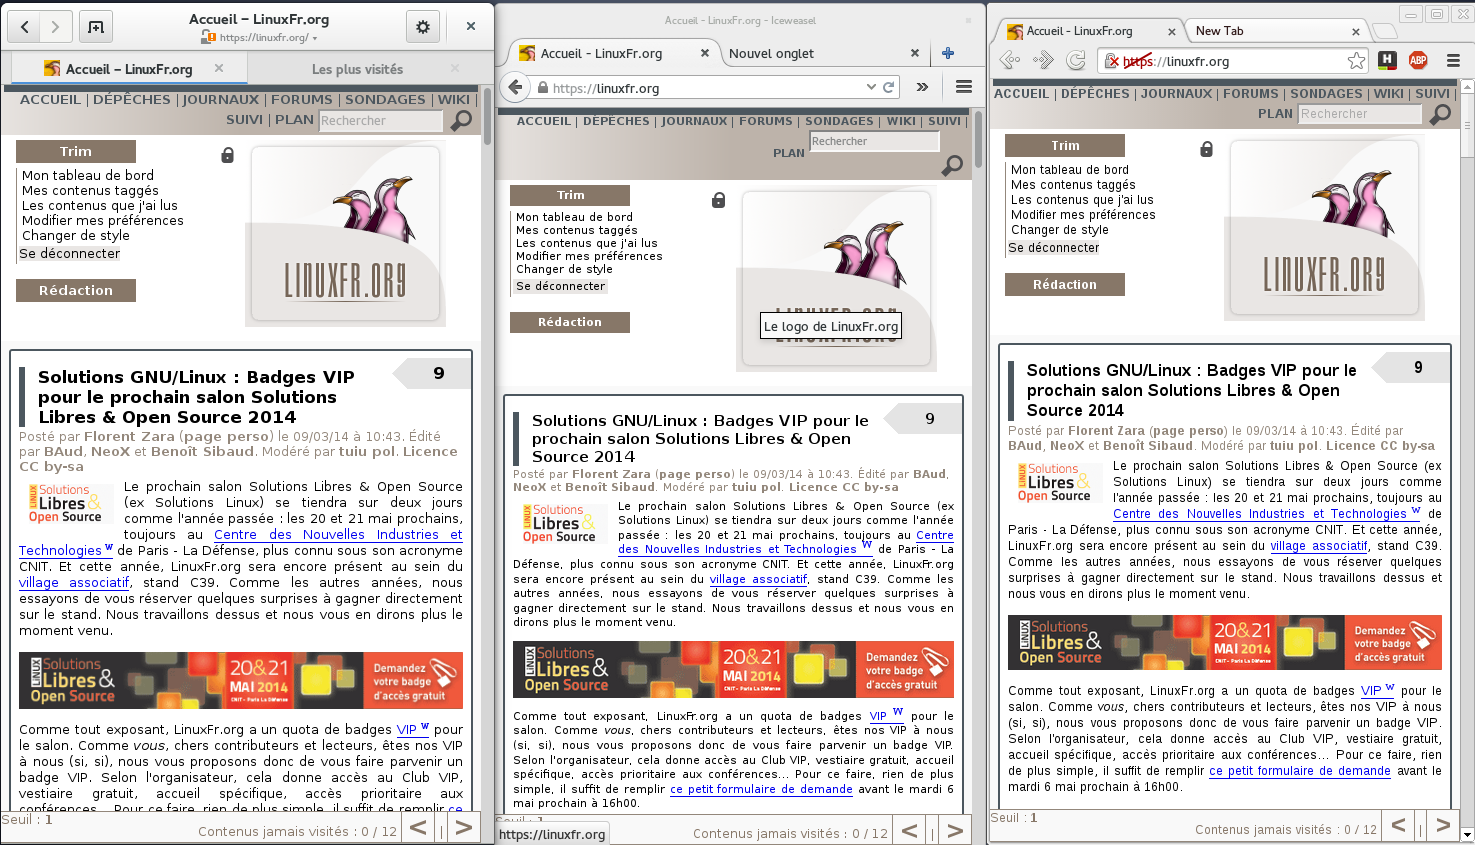1475x845 pixels.
Task: Click 'Se déconnecter' in the left window
Action: tap(70, 253)
